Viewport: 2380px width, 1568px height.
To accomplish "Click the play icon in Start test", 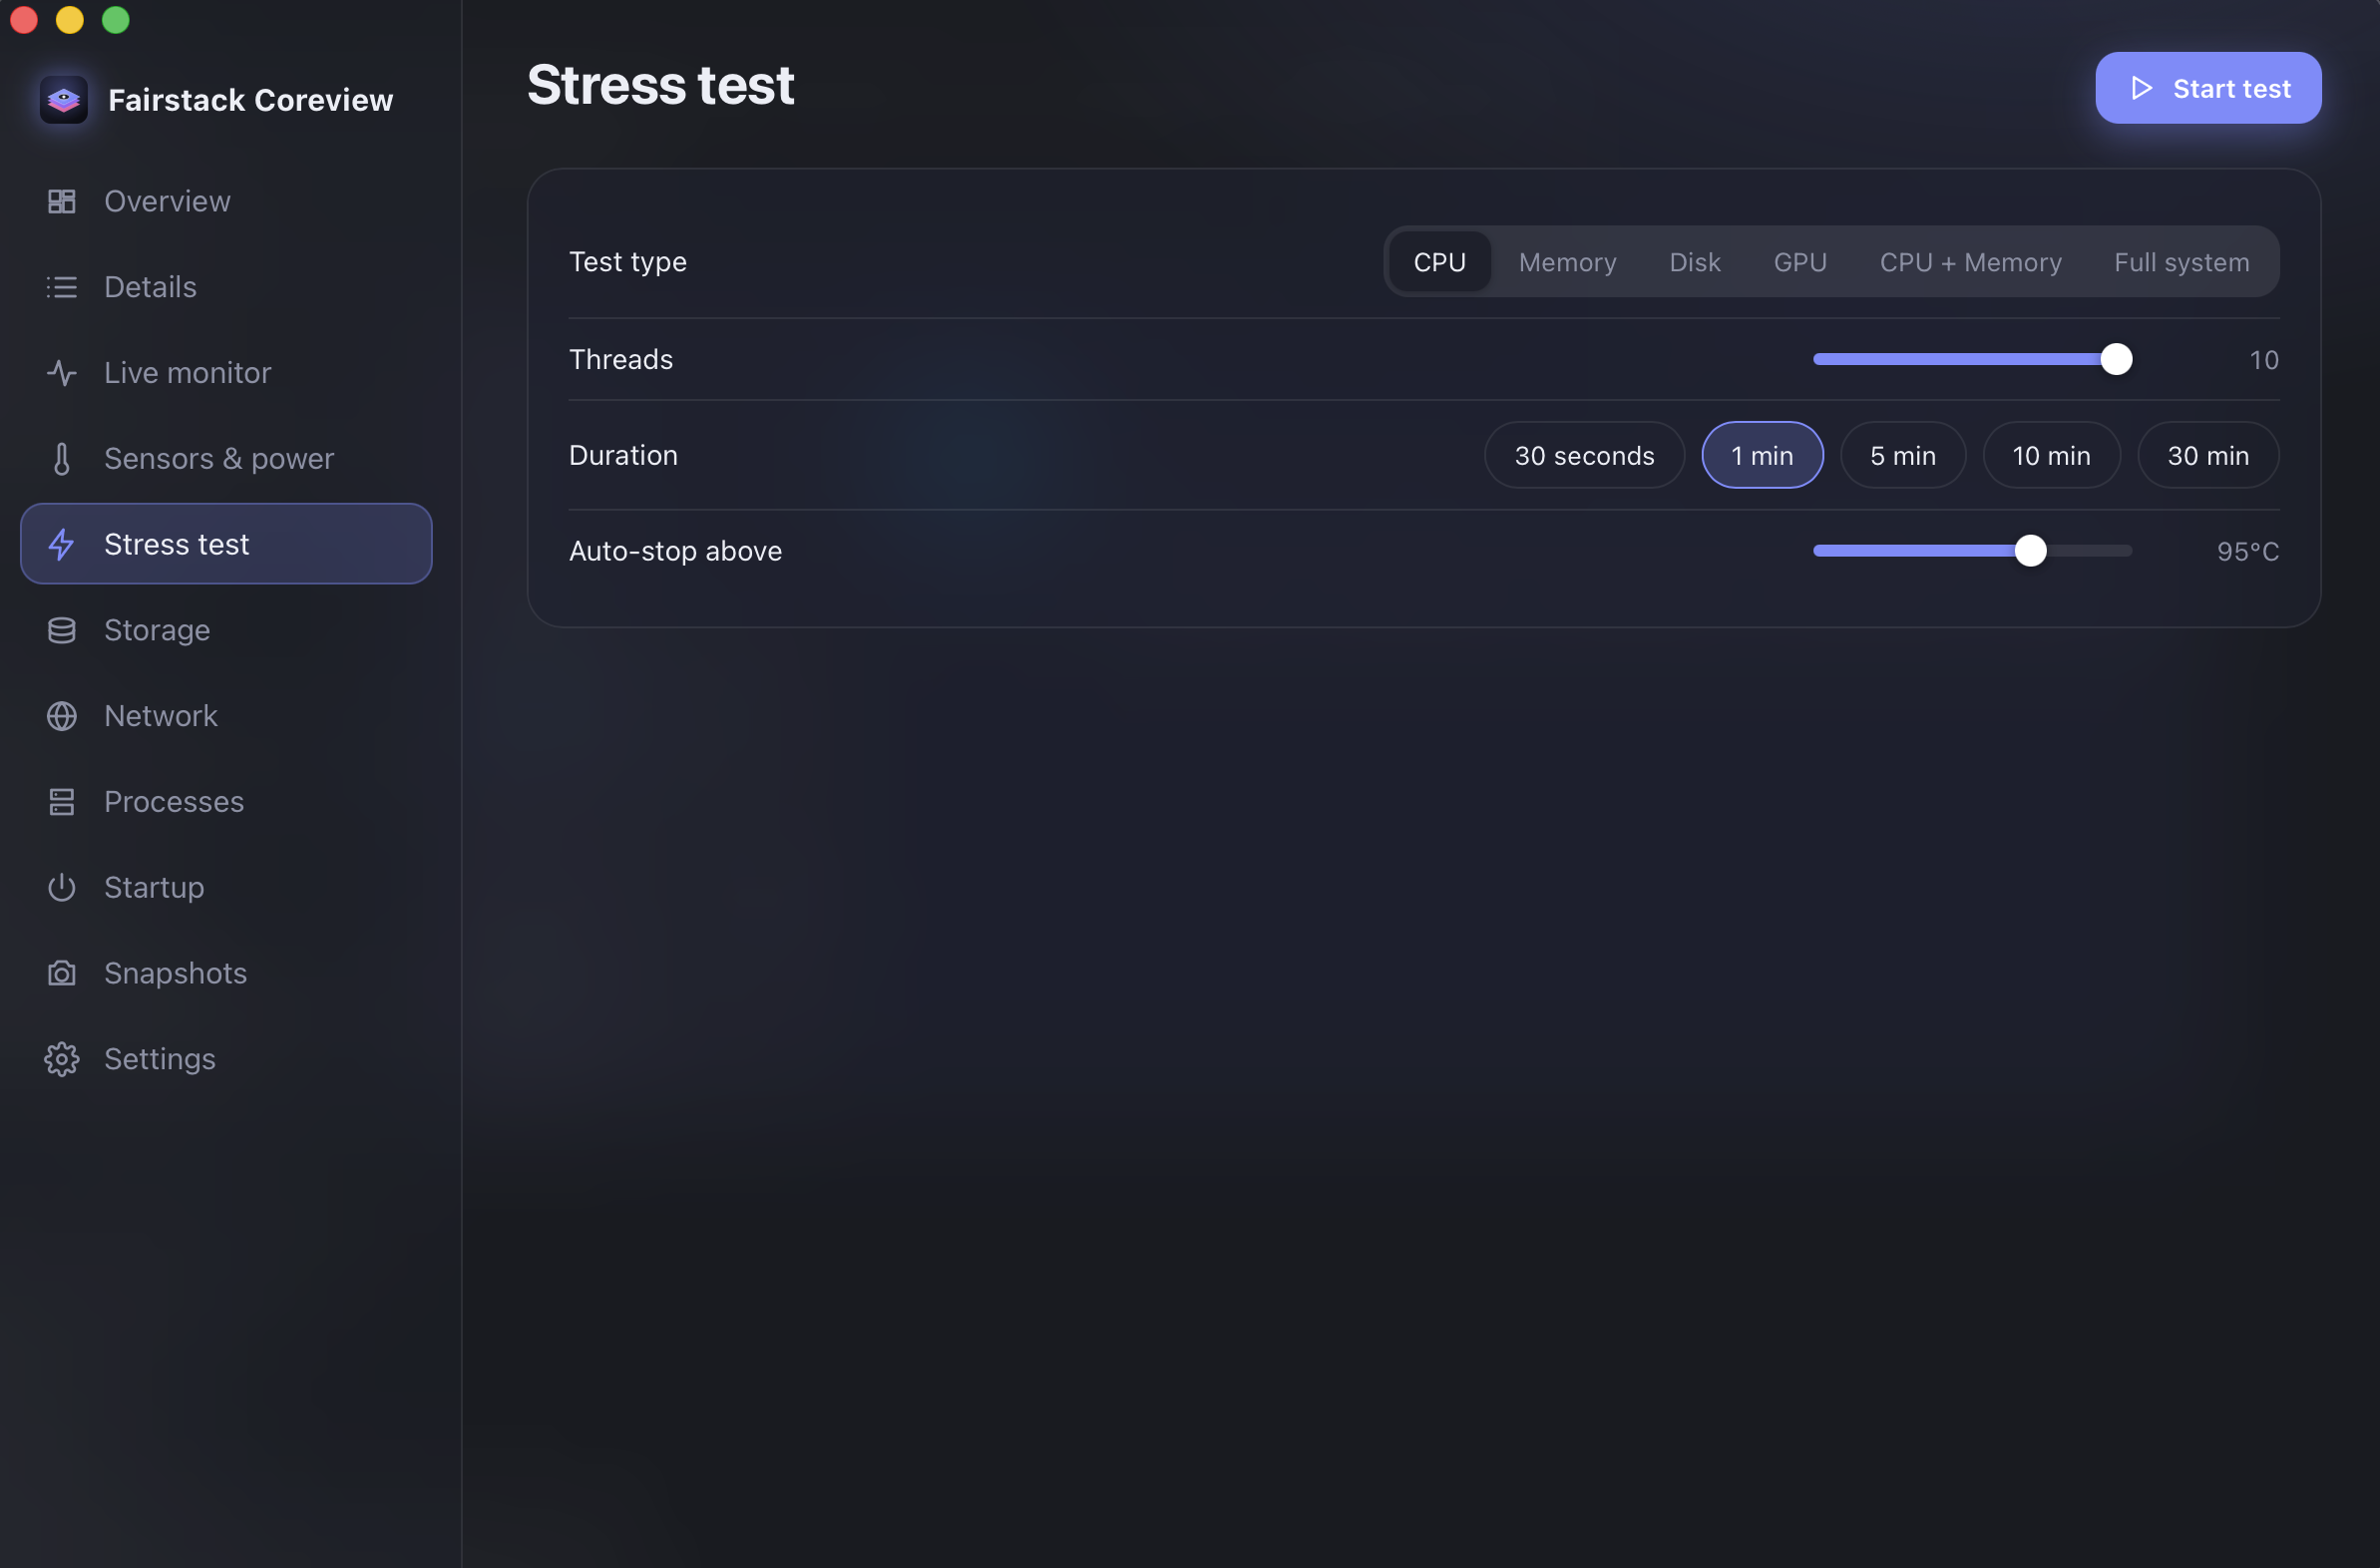I will tap(2141, 88).
